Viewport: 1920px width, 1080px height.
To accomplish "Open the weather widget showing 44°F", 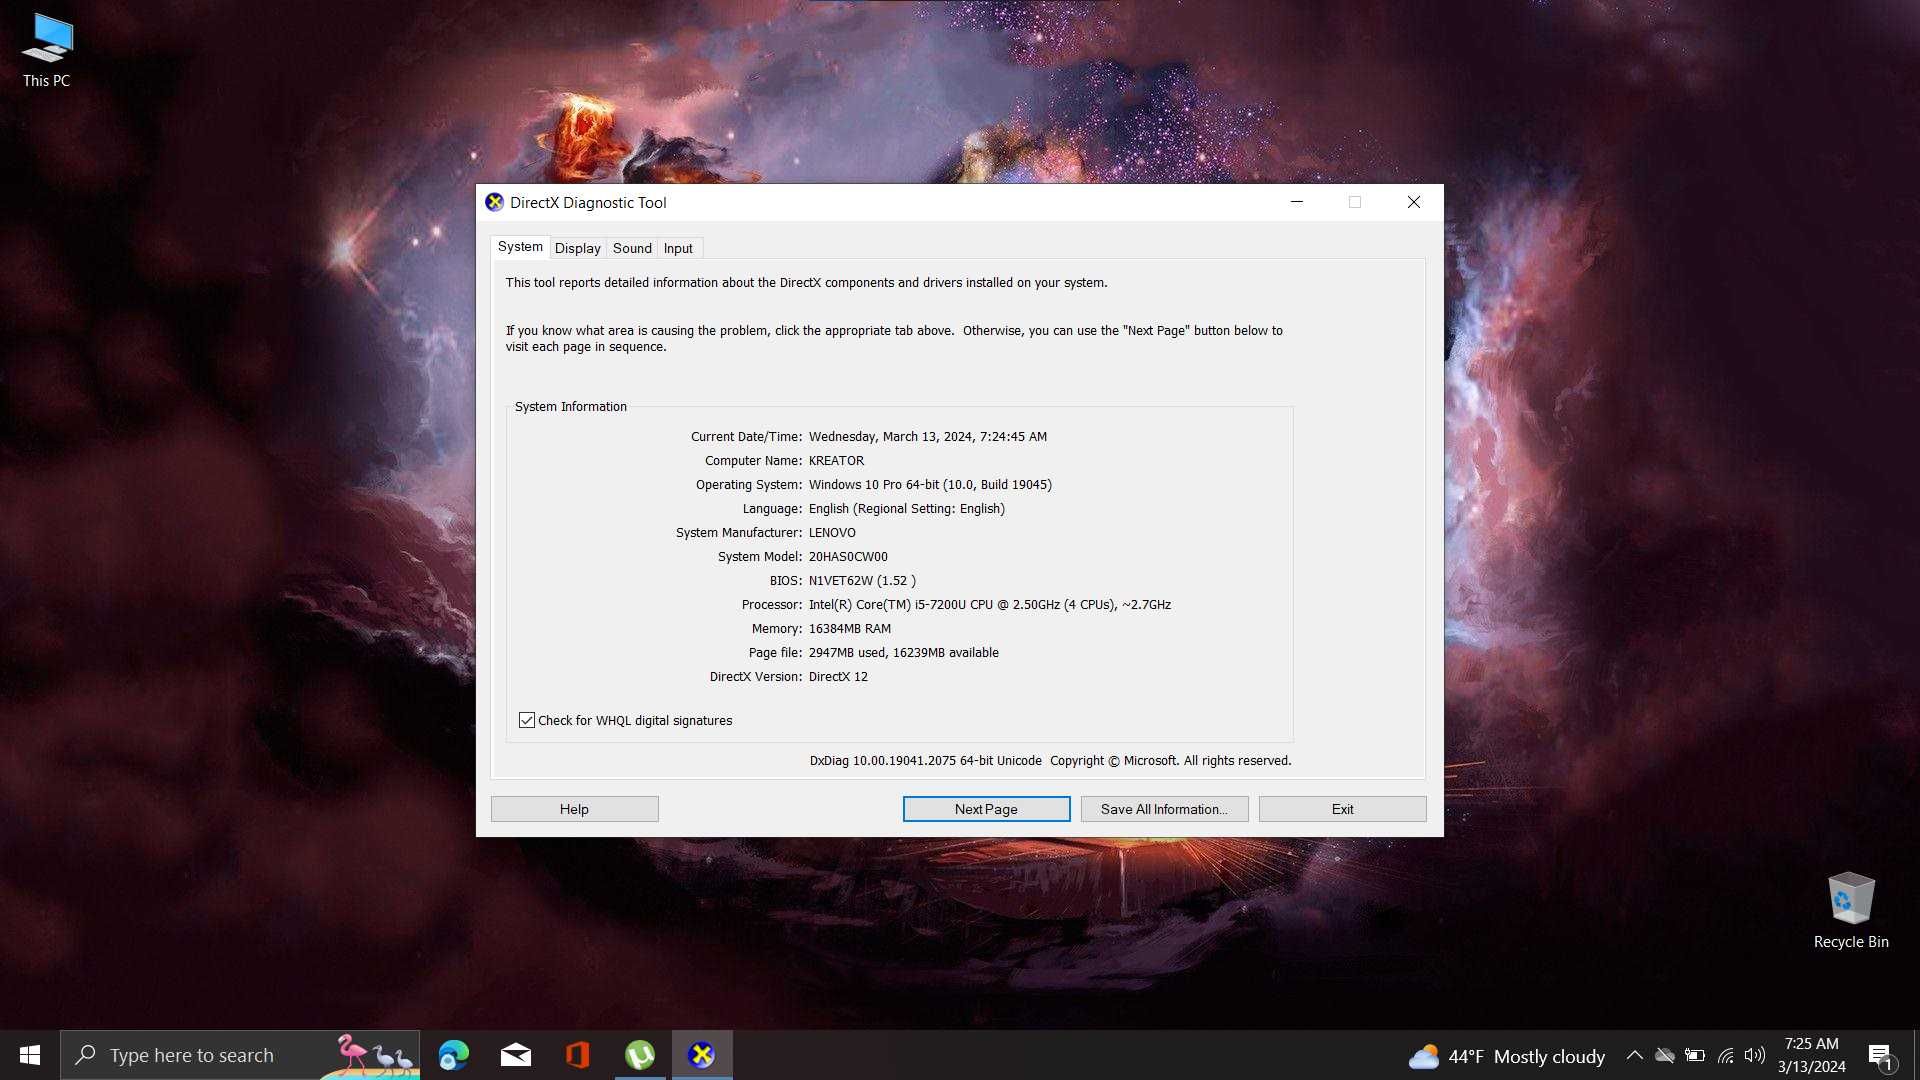I will click(x=1506, y=1056).
